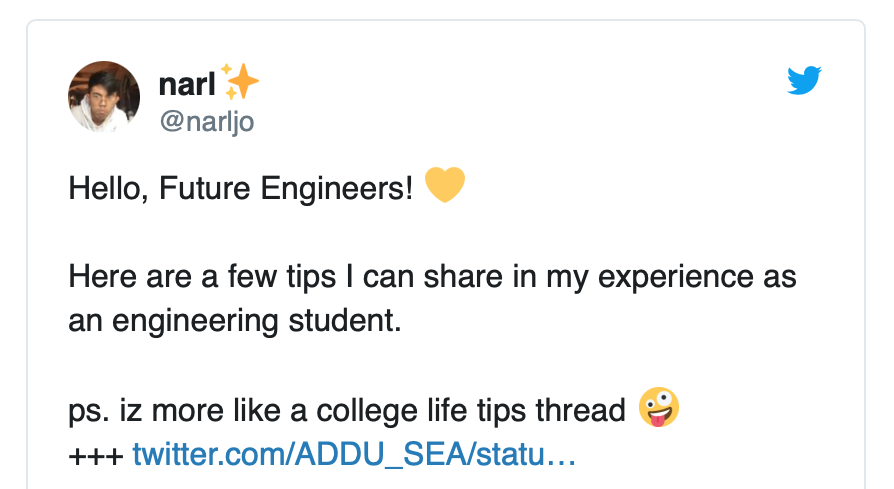Click the yellow heart emoji
The height and width of the screenshot is (489, 894).
[x=445, y=185]
